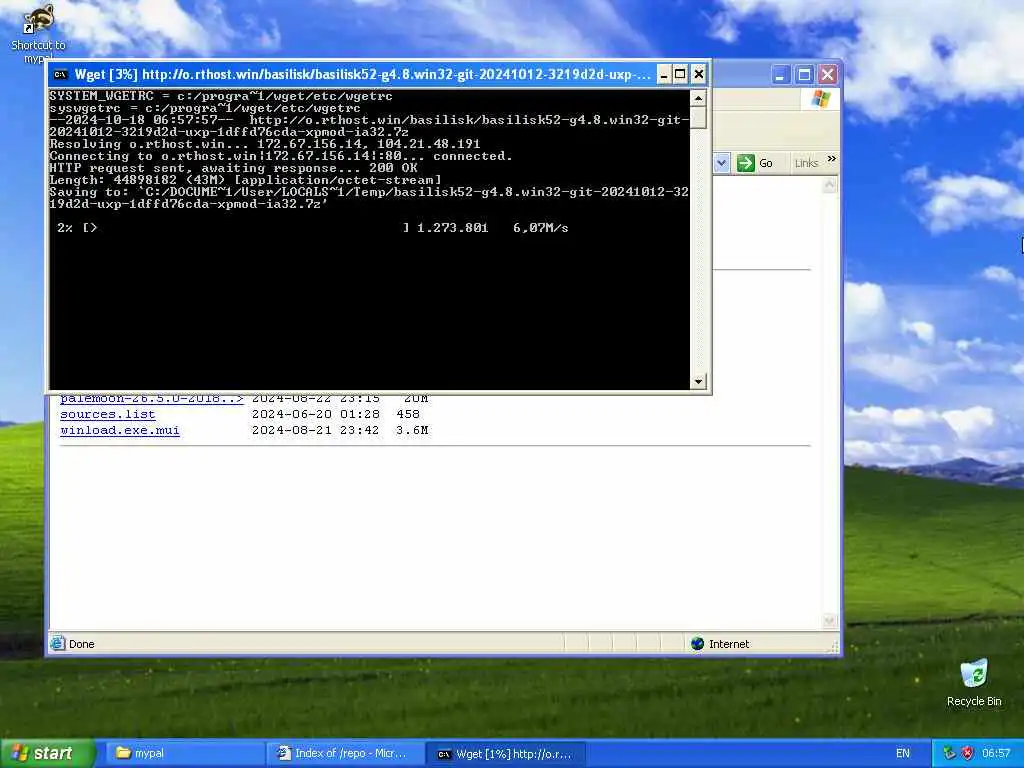
Task: Close the Wget console window
Action: 698,74
